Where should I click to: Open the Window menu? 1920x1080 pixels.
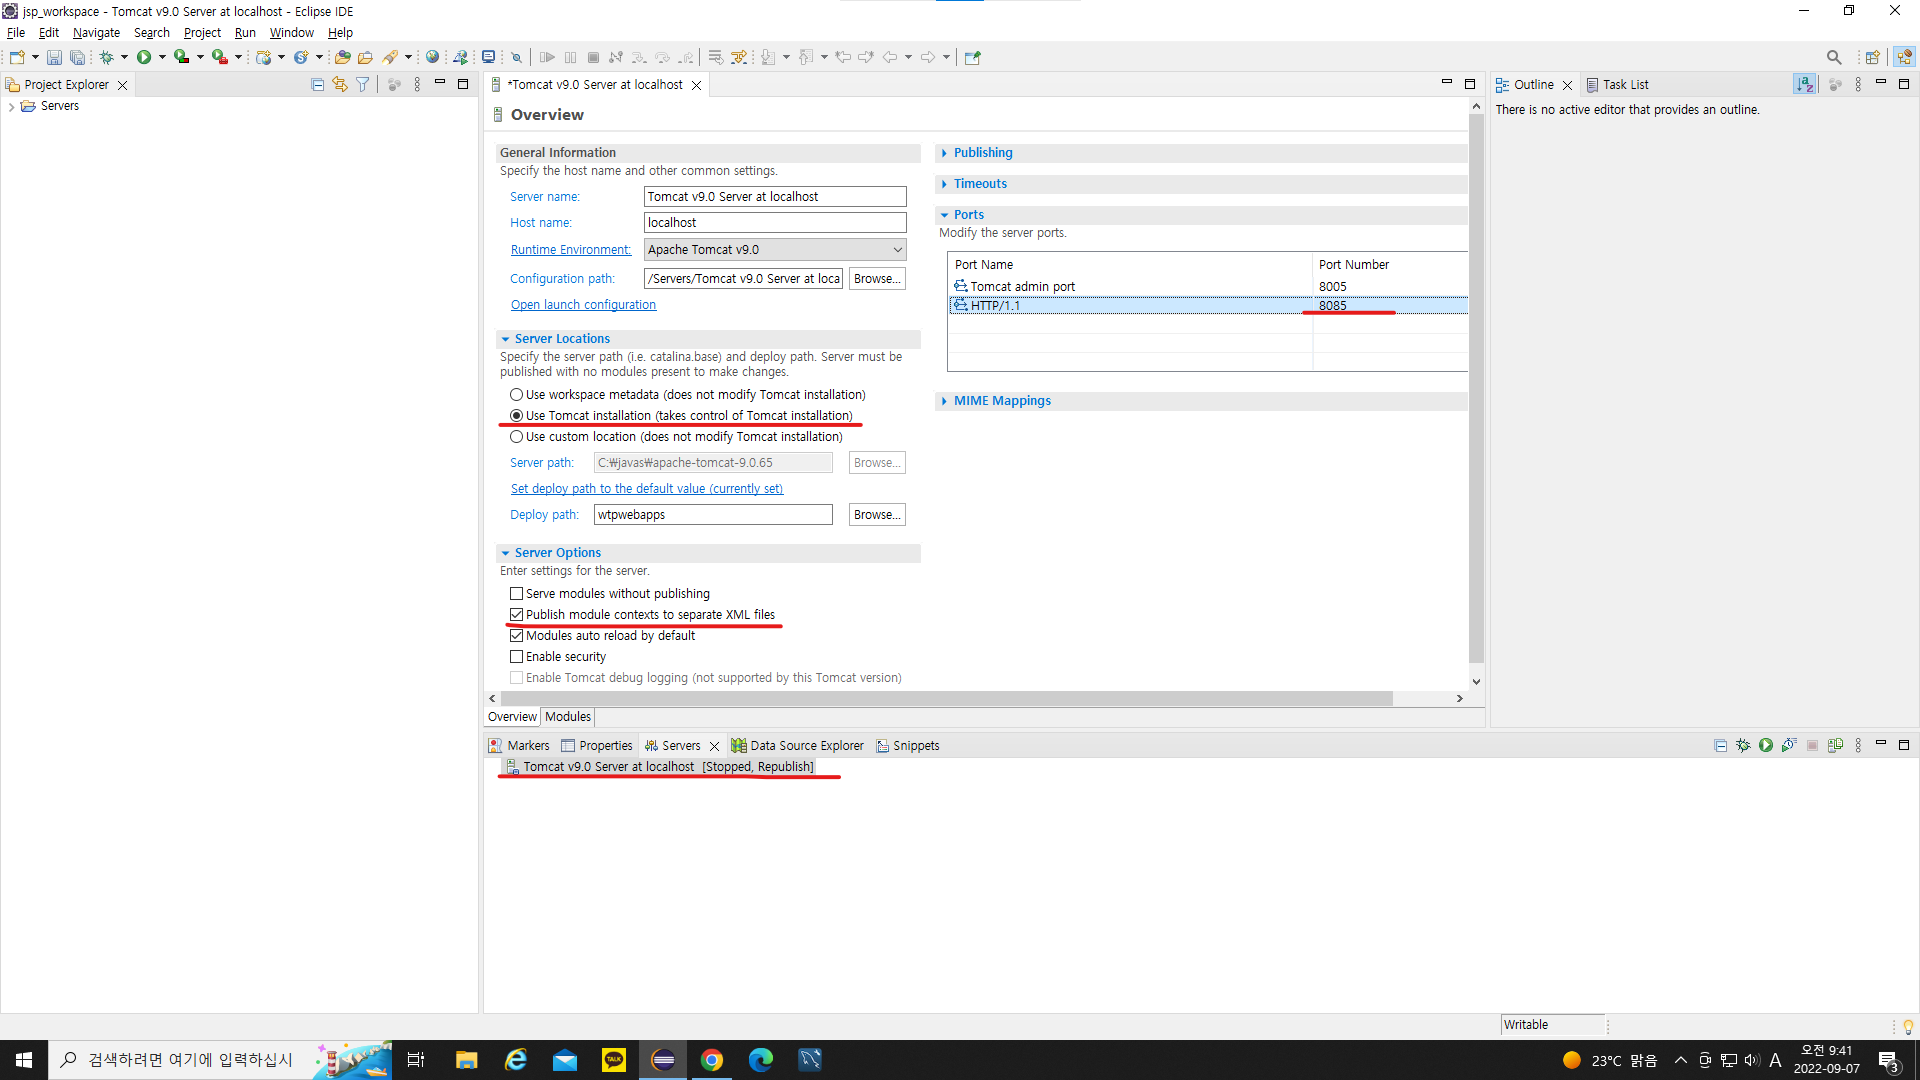291,33
